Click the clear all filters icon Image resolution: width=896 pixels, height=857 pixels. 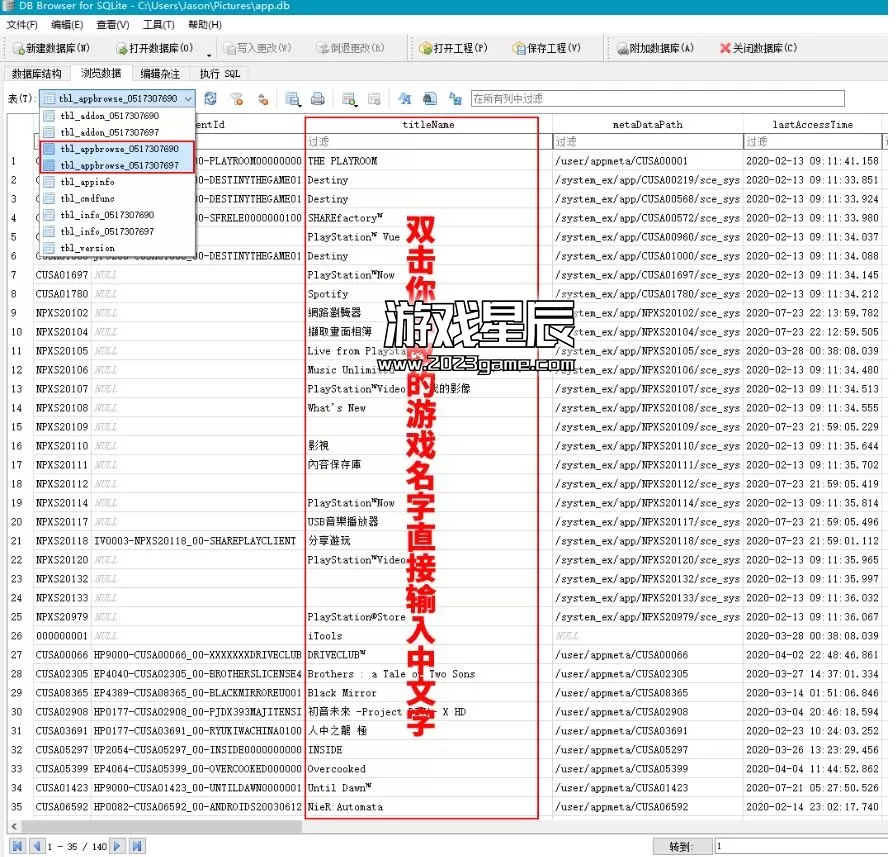[x=237, y=98]
